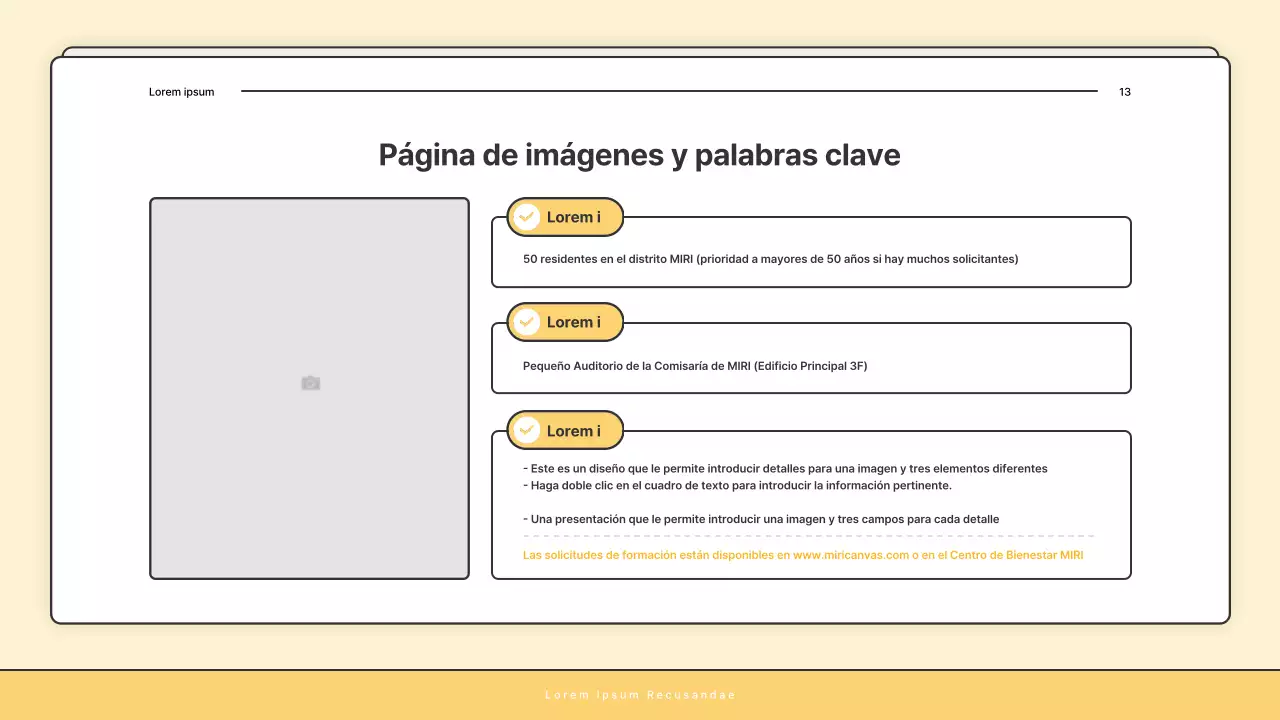
Task: Click the 50 residentes distrito MIRI text box
Action: (770, 258)
